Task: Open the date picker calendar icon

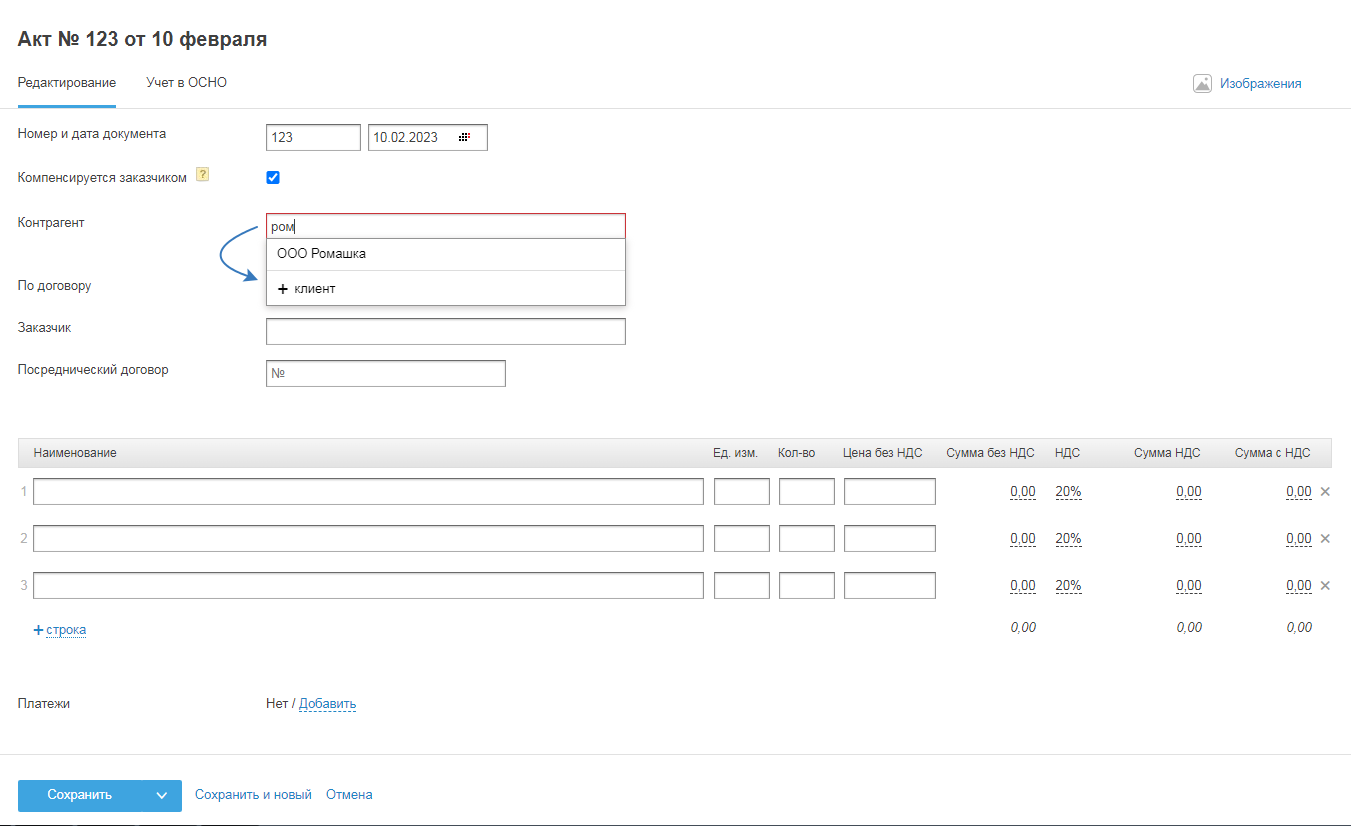Action: click(x=465, y=137)
